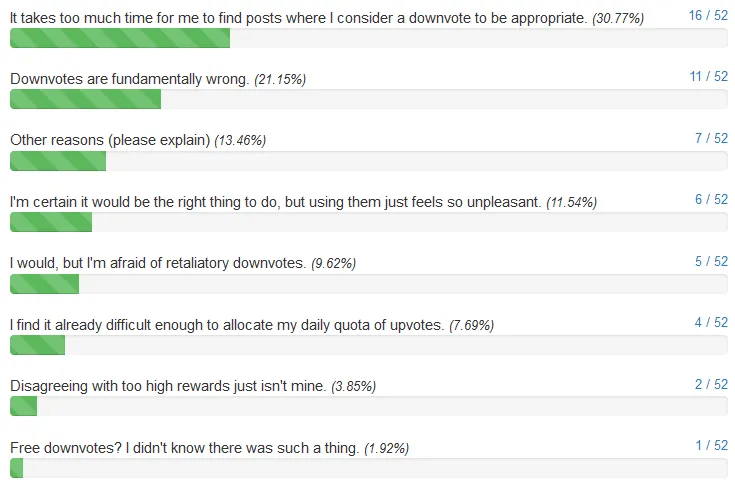The height and width of the screenshot is (490, 735).
Task: Click the 7.69% progress bar
Action: 368,345
